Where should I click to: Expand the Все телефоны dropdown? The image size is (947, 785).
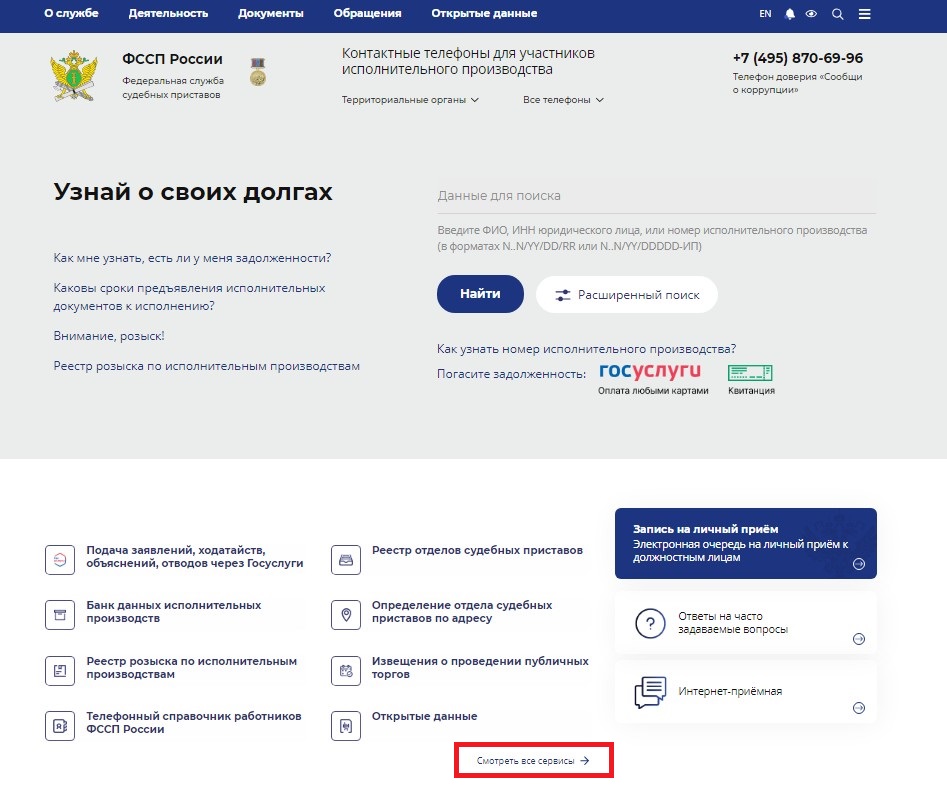coord(563,100)
